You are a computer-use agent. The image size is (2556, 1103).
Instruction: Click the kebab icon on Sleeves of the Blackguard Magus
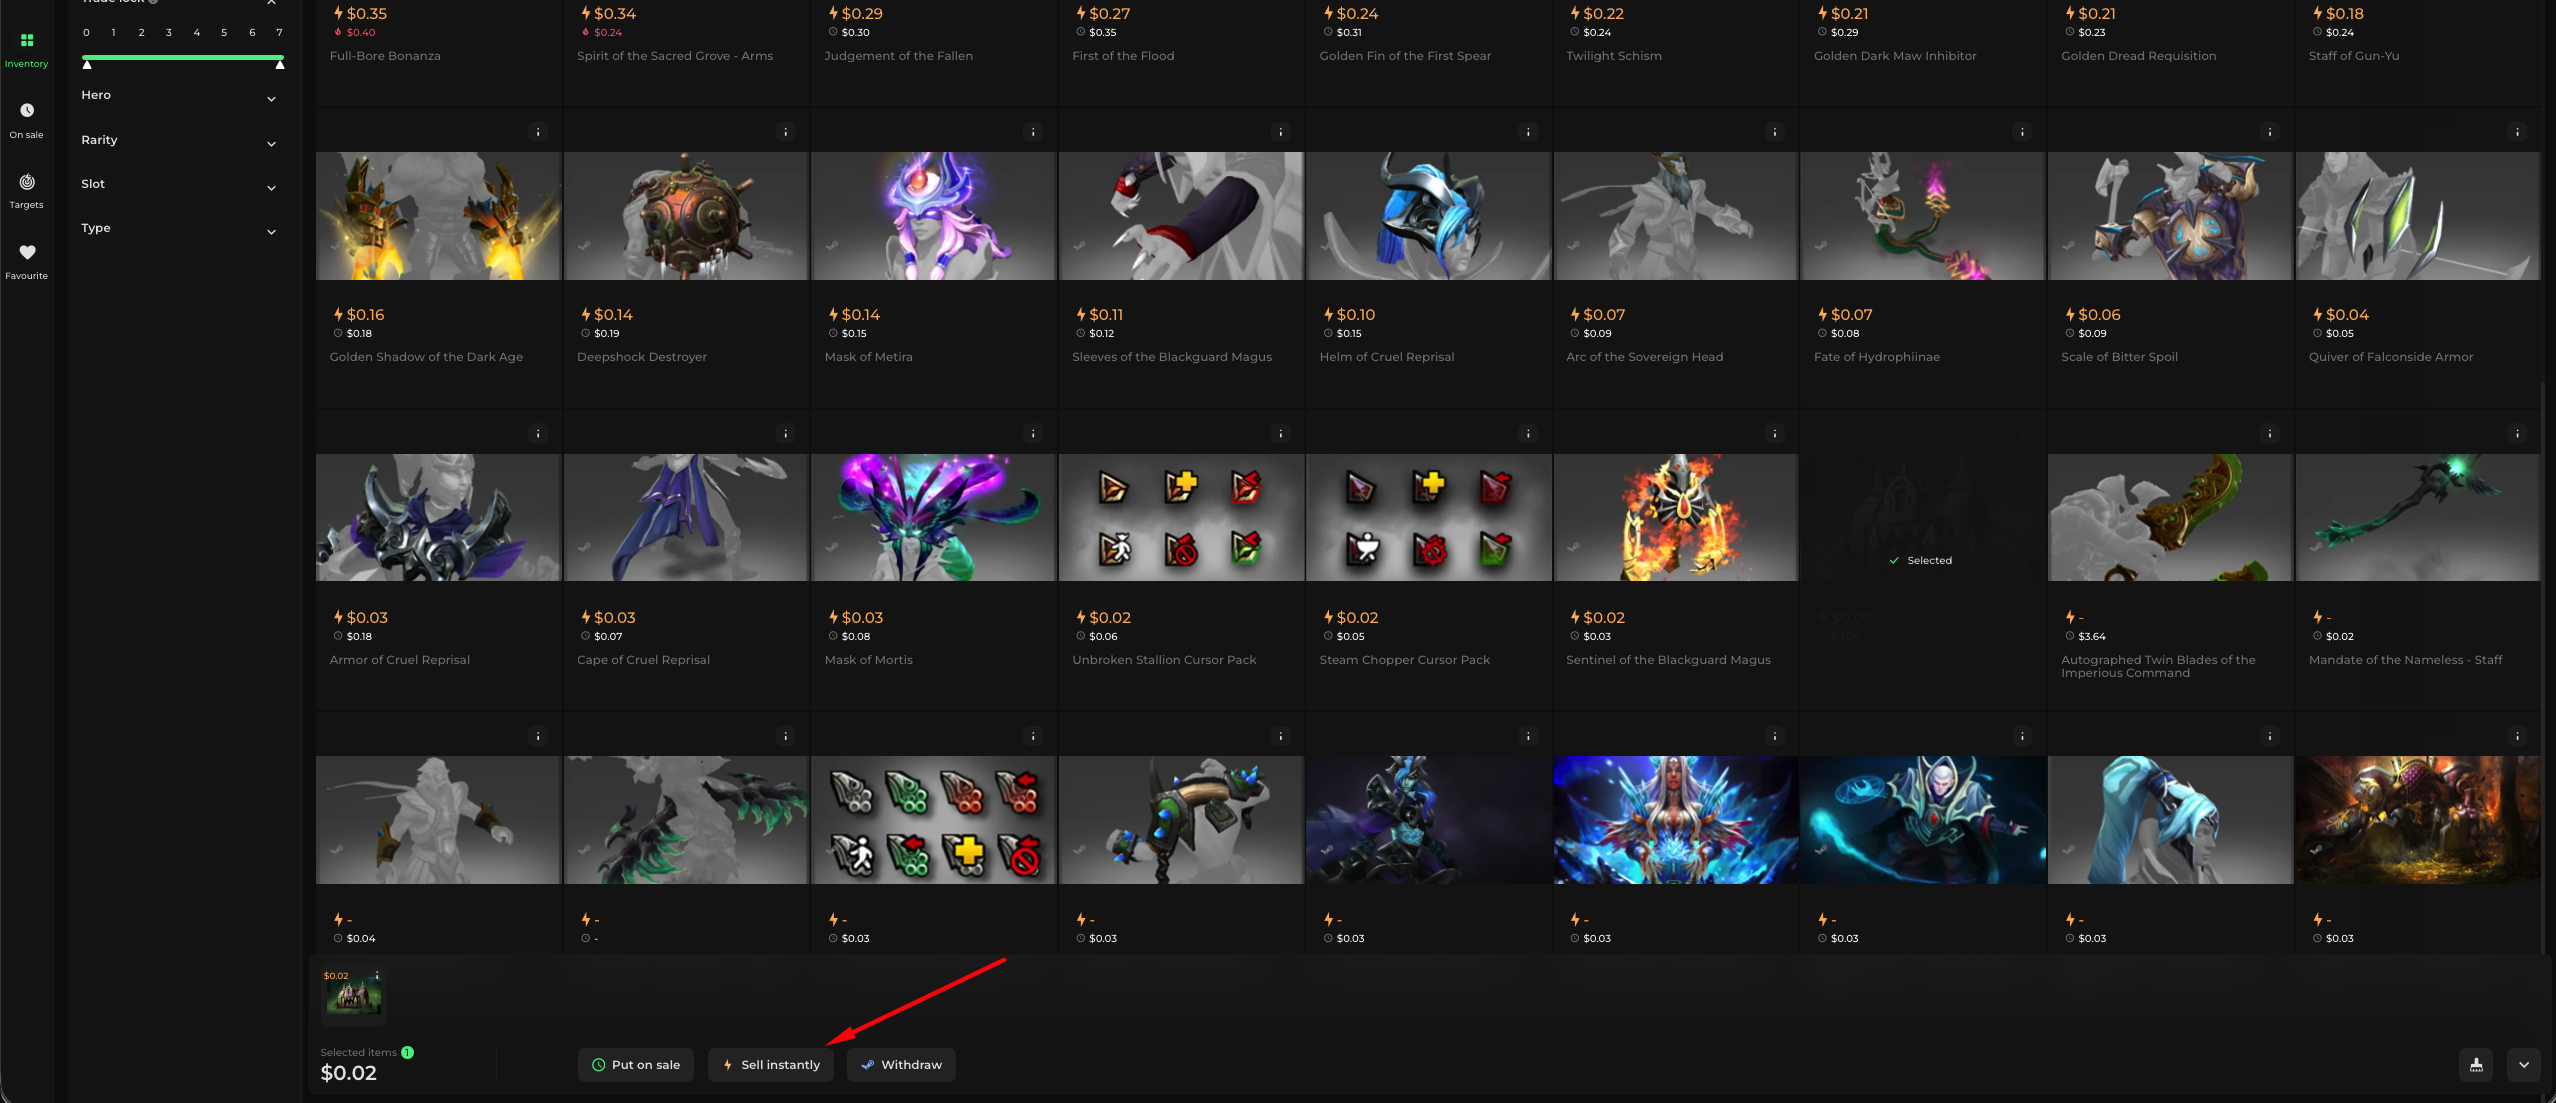point(1281,132)
